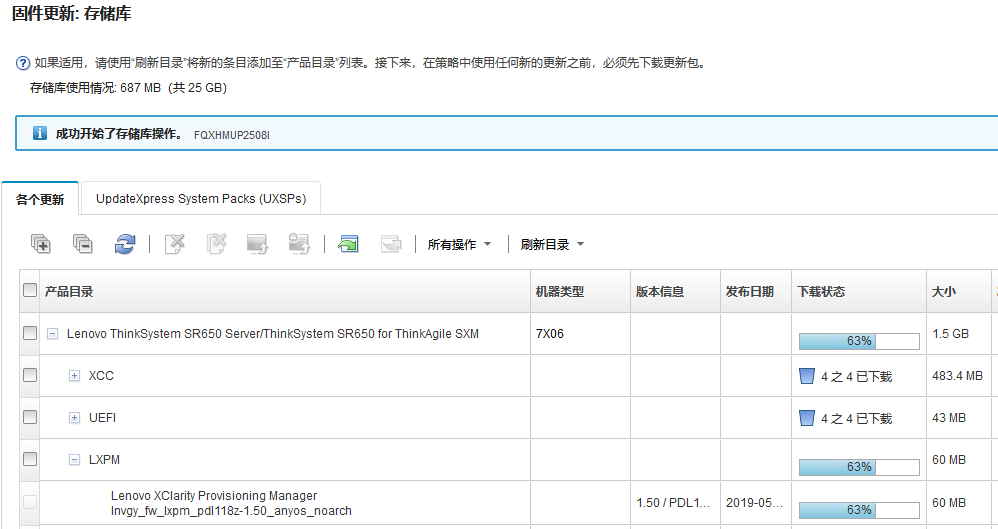Click the Collapse All icon in toolbar
The image size is (998, 529).
[83, 244]
